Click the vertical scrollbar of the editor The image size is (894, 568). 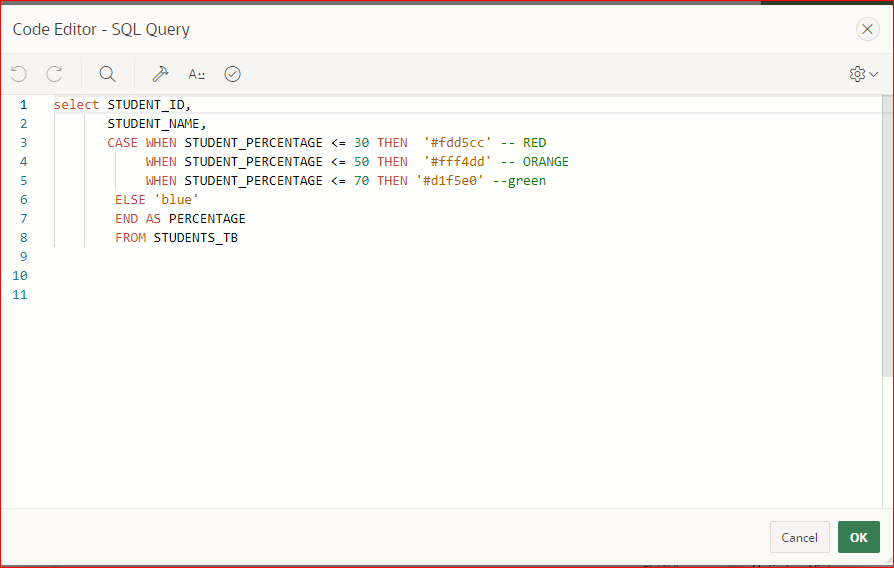pos(887,236)
